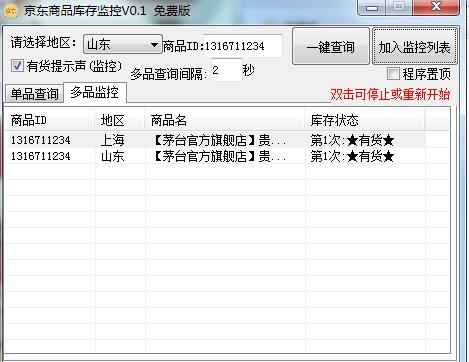Image resolution: width=469 pixels, height=362 pixels.
Task: Click the red 双击可停止或重新开始 hint text
Action: click(390, 94)
